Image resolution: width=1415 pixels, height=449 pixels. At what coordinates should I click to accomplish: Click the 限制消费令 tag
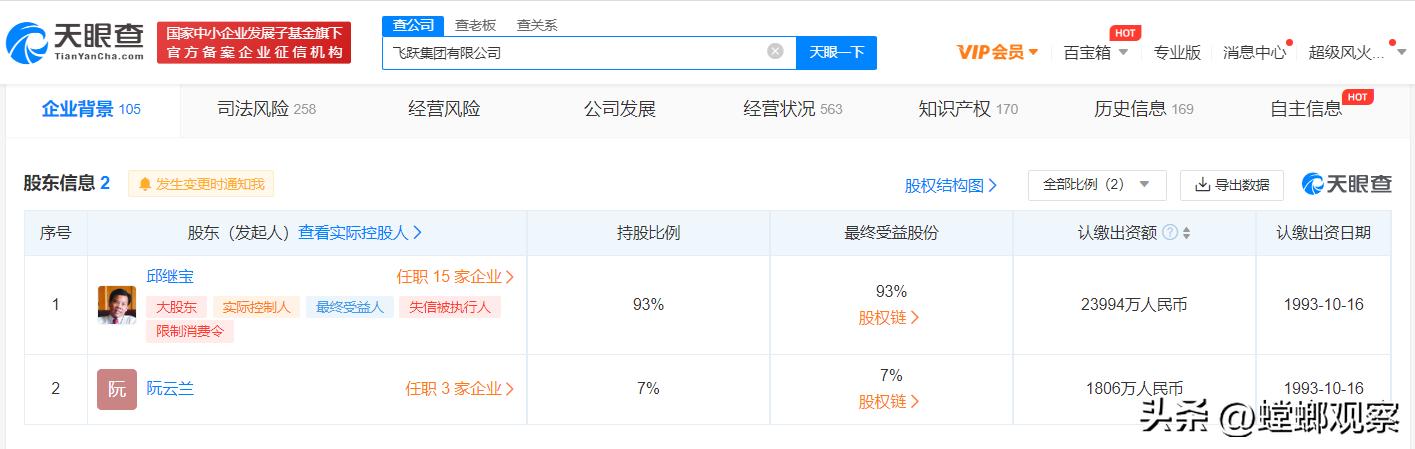(190, 331)
